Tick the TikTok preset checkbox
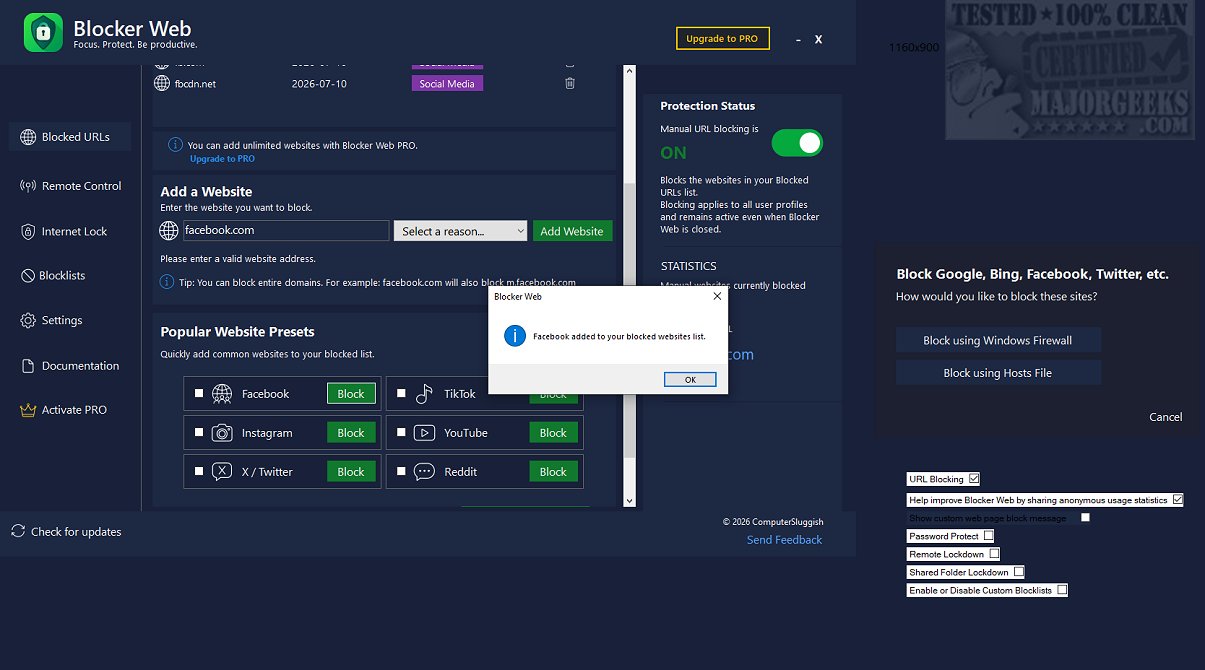1205x670 pixels. (402, 394)
